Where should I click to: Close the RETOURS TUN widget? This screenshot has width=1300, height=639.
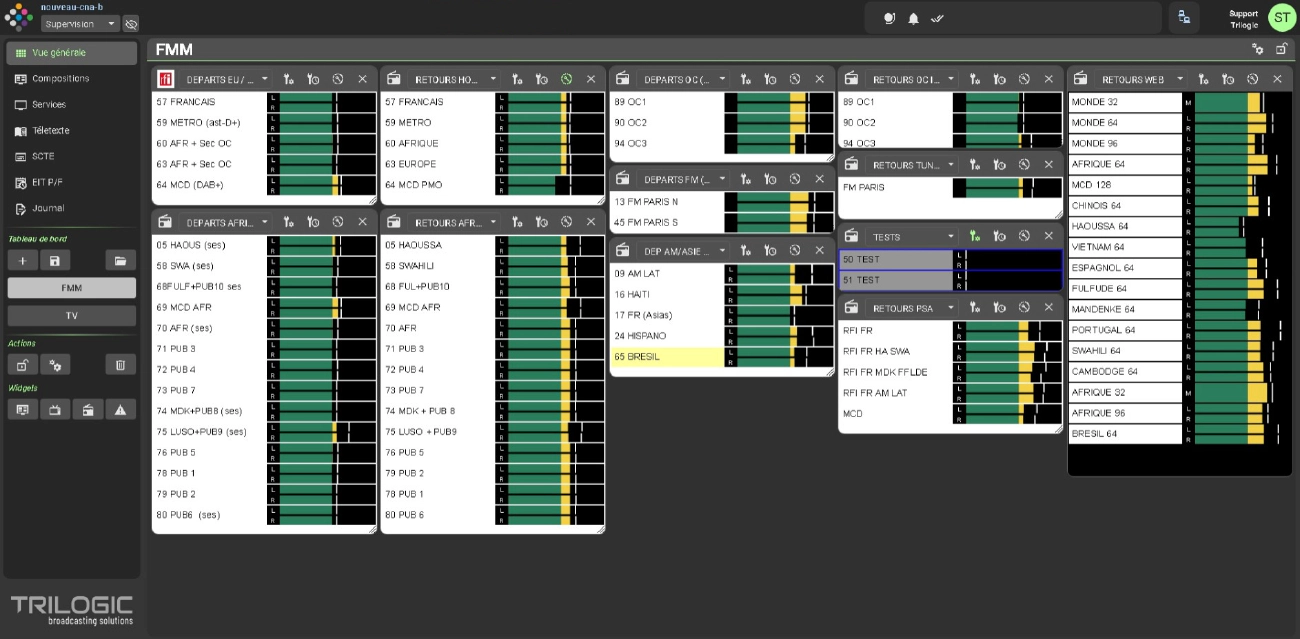click(1048, 165)
